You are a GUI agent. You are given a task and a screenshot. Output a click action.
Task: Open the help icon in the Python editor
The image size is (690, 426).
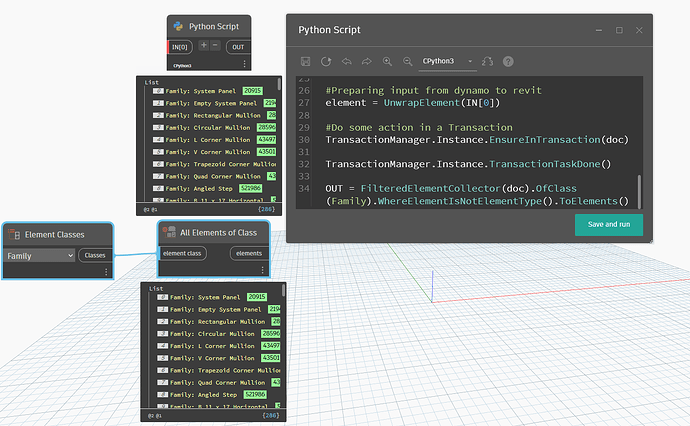[x=508, y=61]
